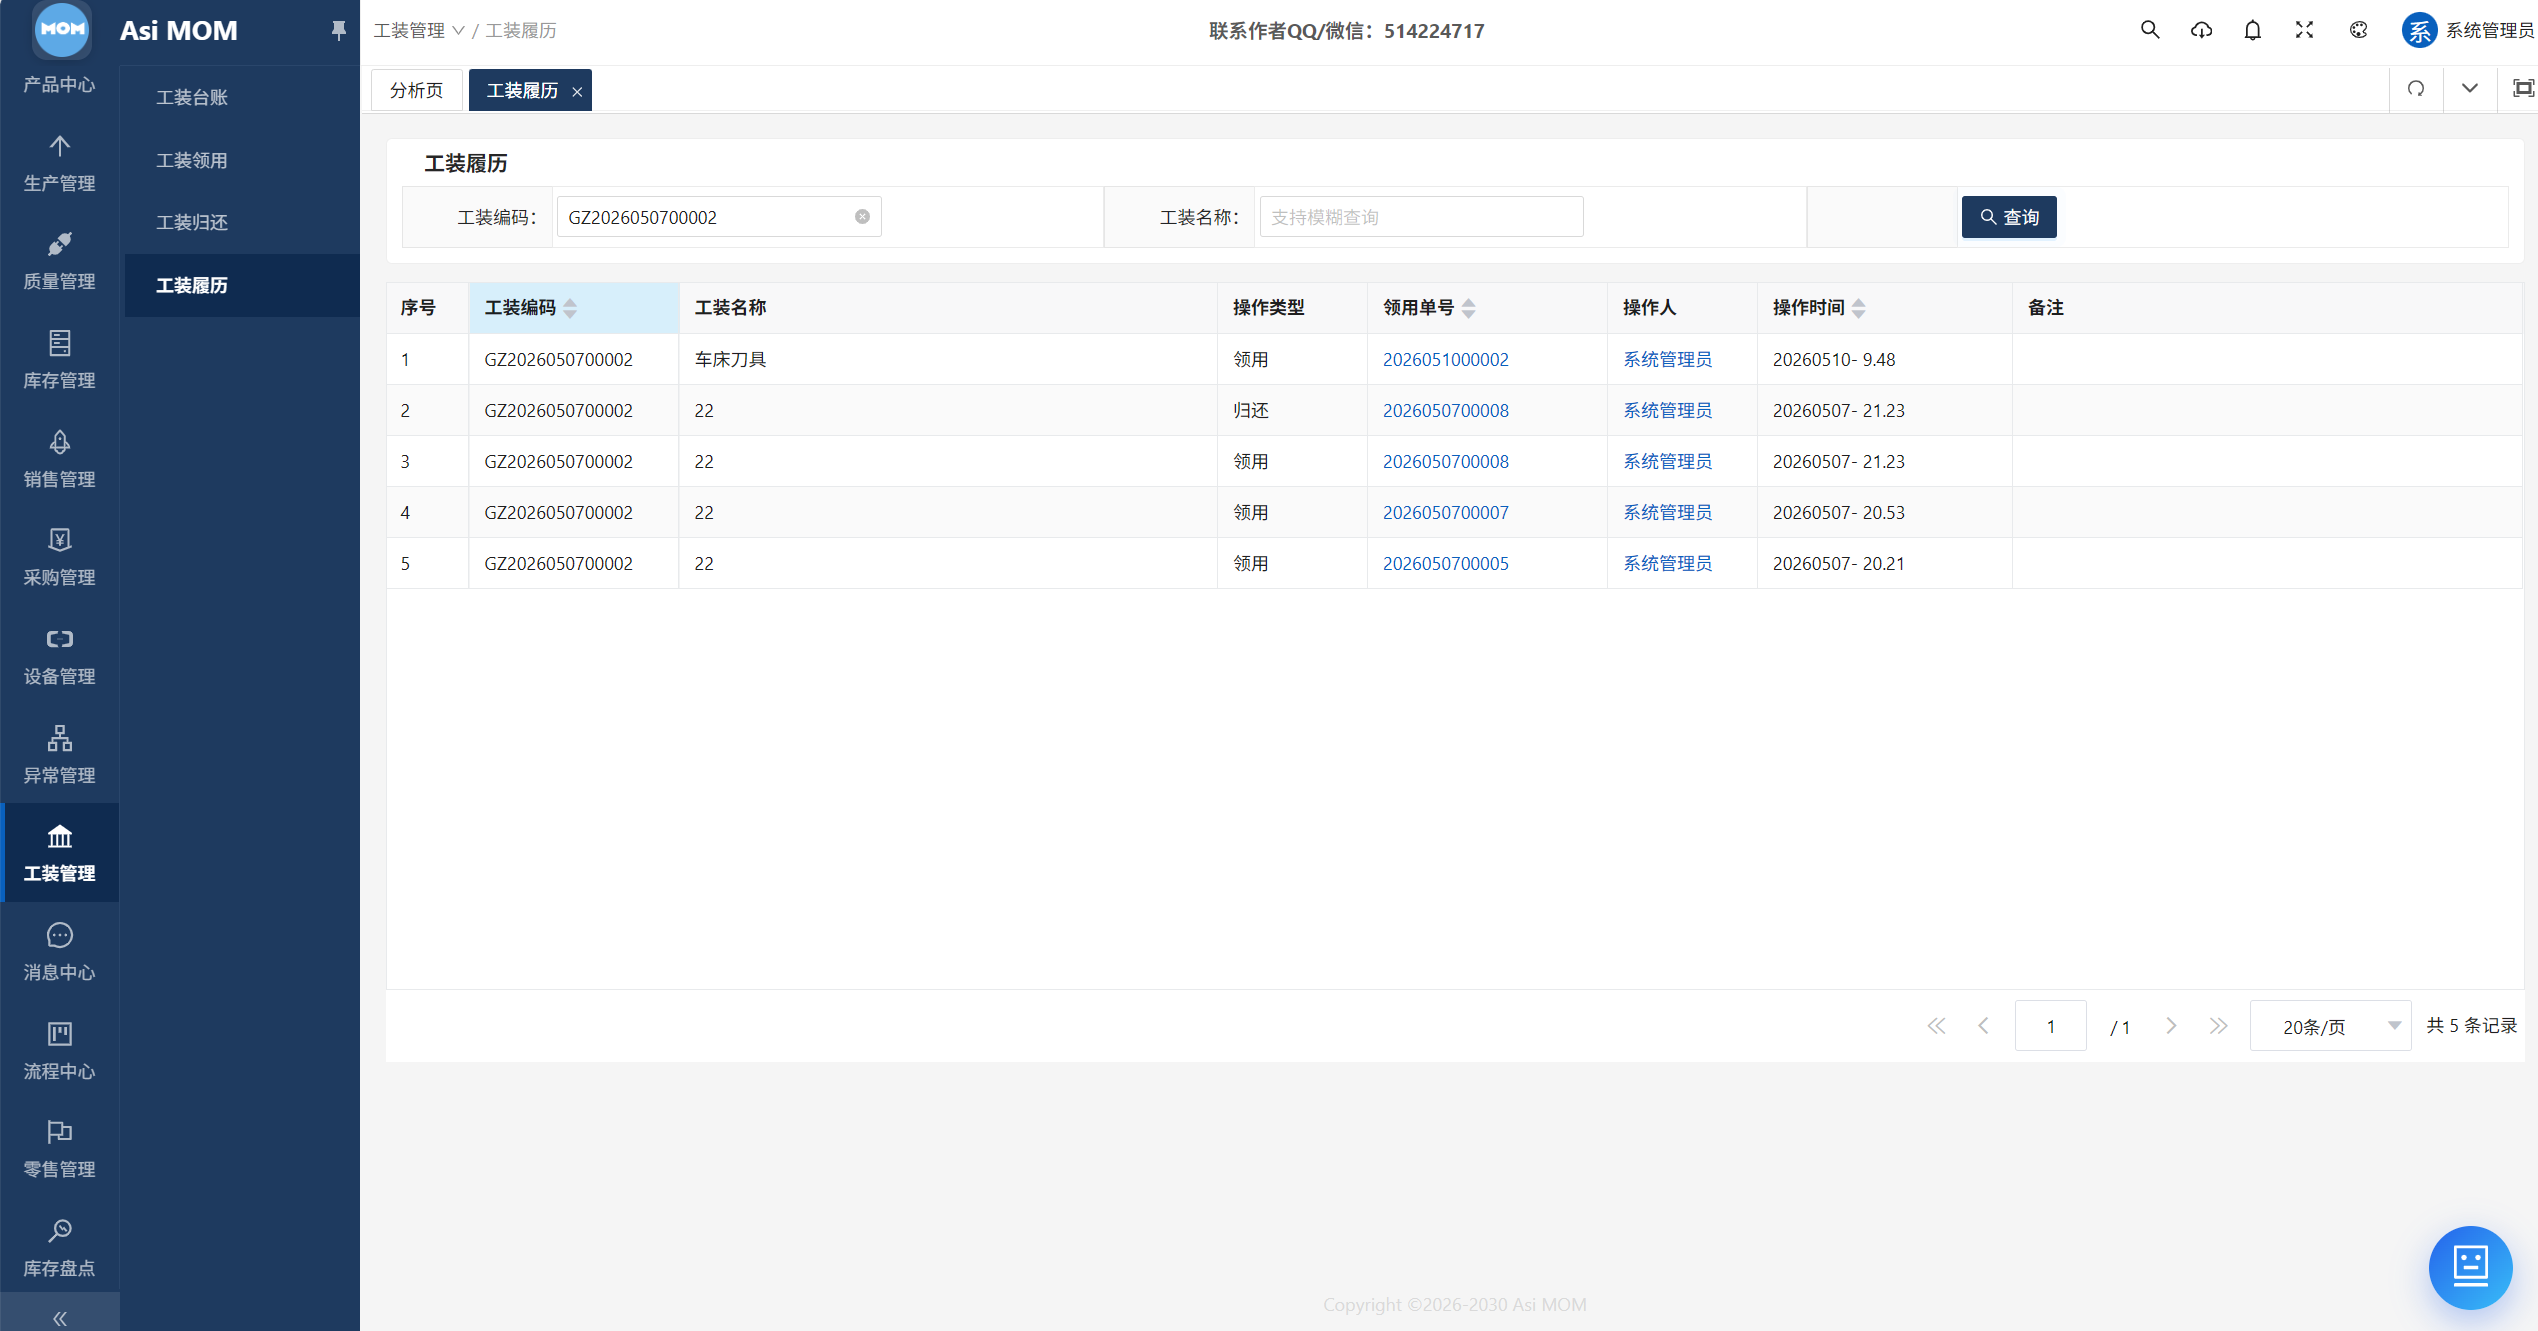Toggle fullscreen with the expand icon

2304,30
